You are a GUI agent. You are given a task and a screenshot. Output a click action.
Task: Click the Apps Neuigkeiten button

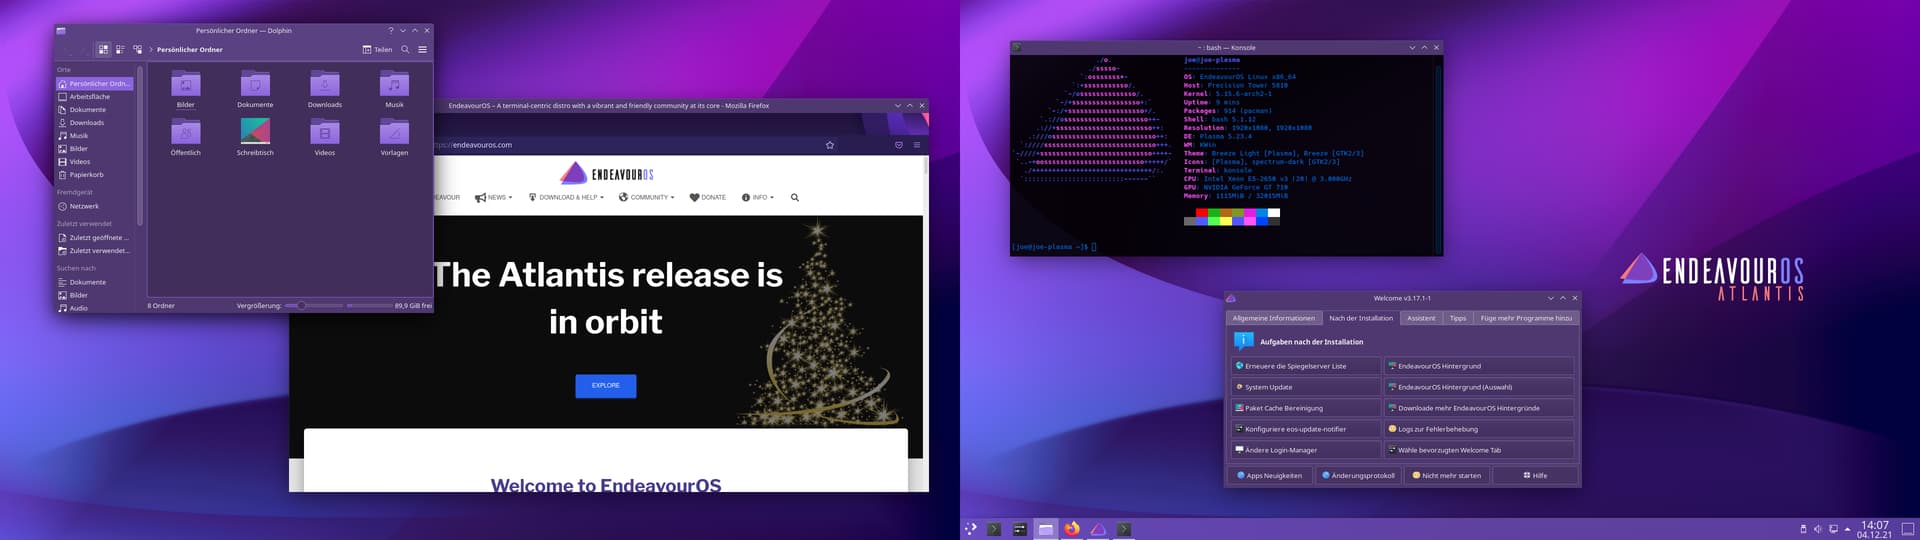point(1269,476)
